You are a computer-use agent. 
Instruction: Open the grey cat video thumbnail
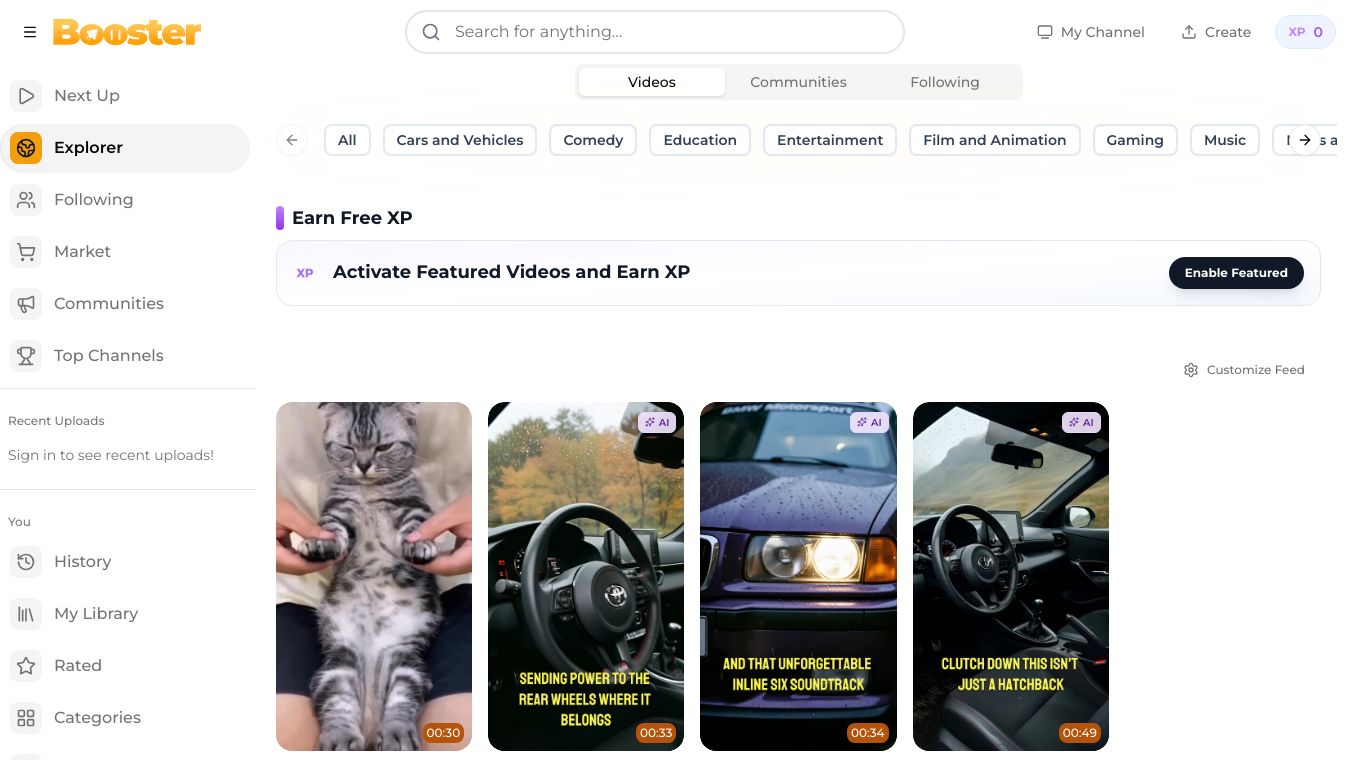pyautogui.click(x=374, y=576)
